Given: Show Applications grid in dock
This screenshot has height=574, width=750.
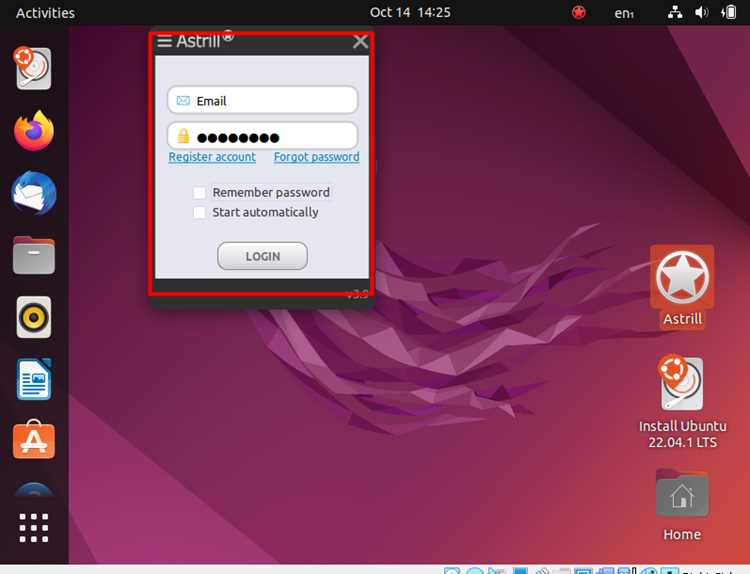Looking at the screenshot, I should tap(33, 528).
